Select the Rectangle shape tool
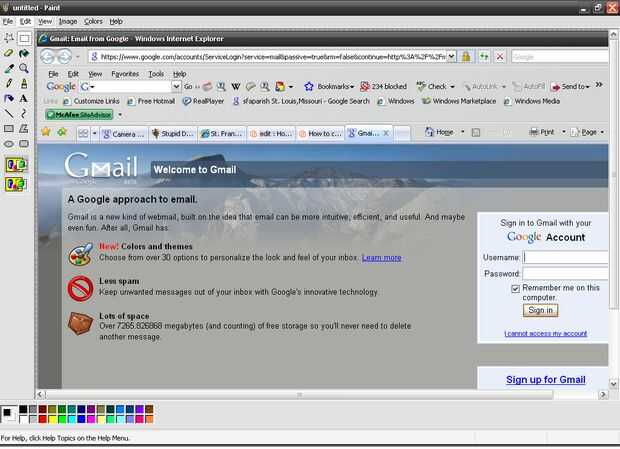Screen dimensions: 620x449 coord(9,128)
